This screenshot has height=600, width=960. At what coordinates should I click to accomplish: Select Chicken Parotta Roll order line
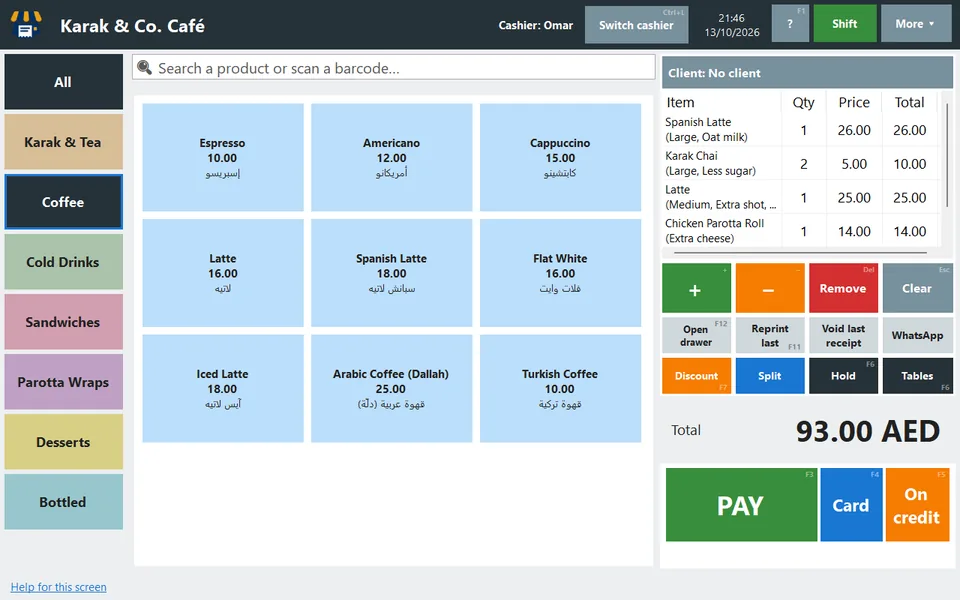coord(801,231)
